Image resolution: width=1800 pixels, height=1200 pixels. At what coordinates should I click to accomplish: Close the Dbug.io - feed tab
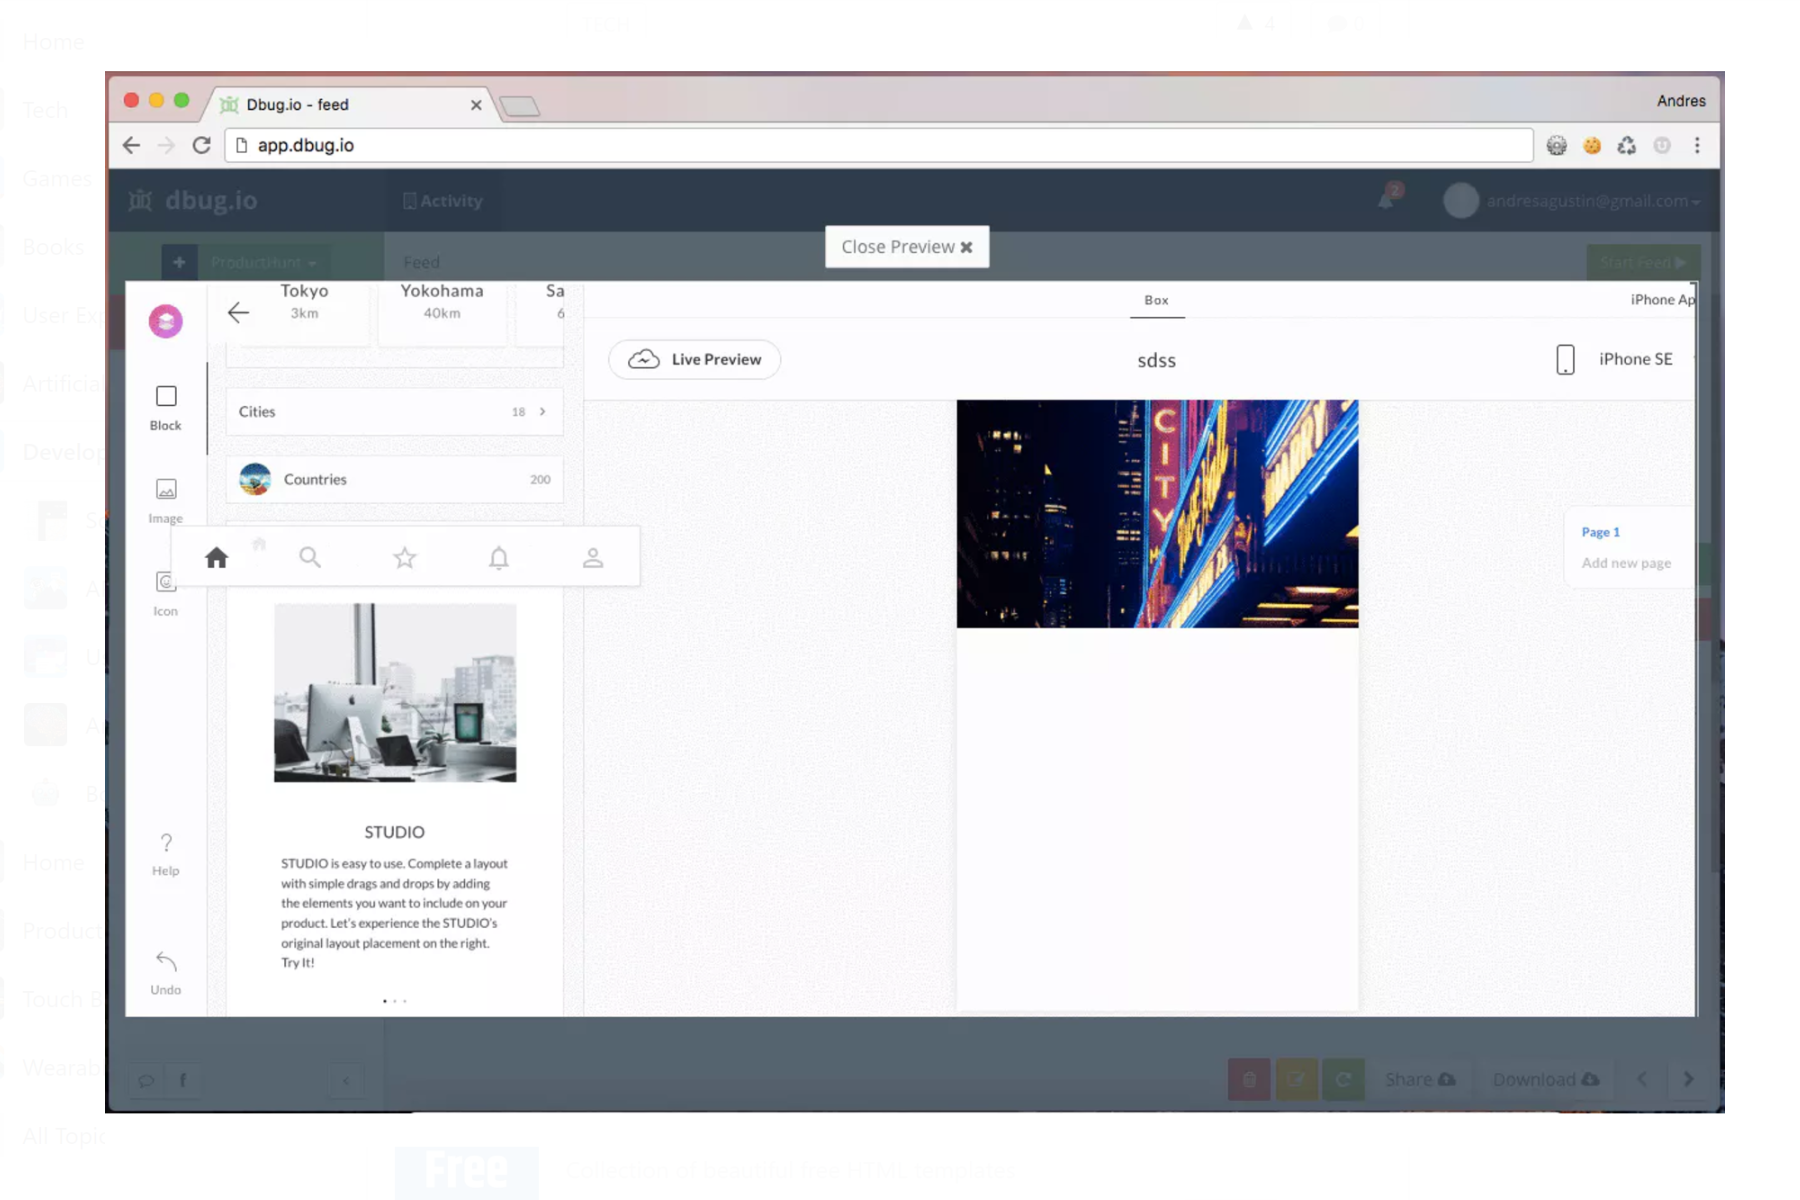[x=476, y=105]
